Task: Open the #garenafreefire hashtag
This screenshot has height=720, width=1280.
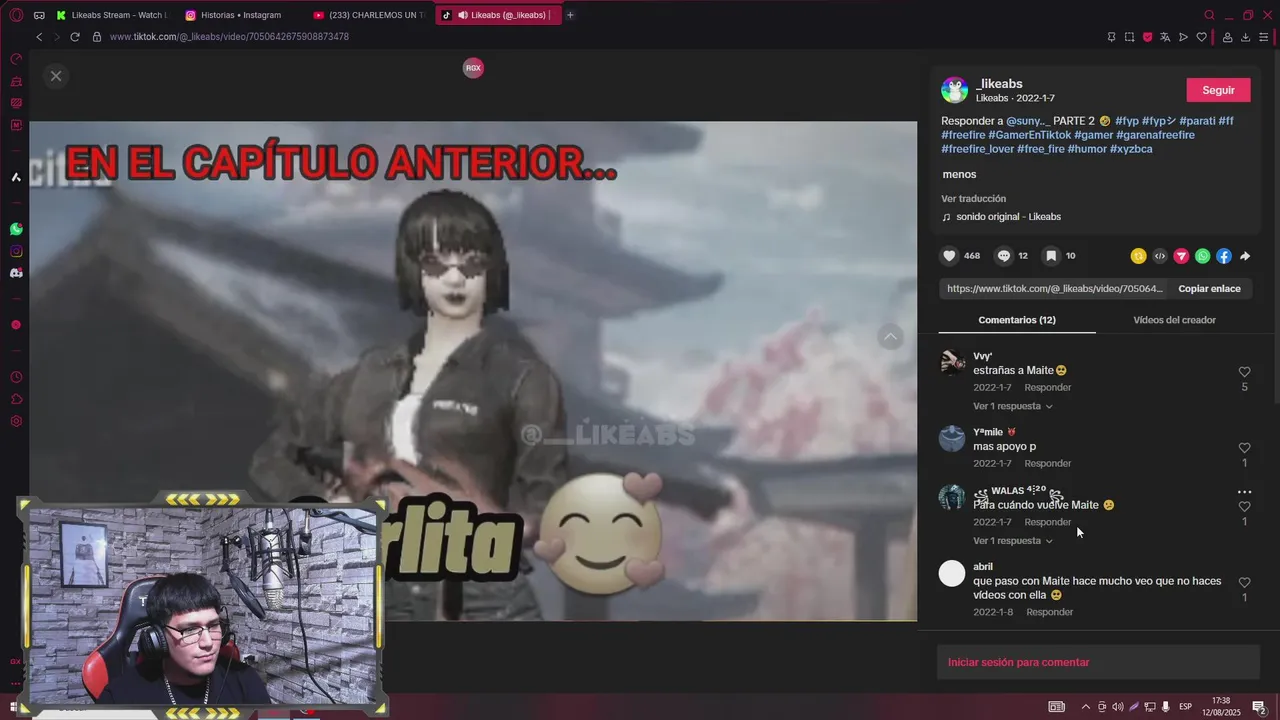Action: click(1155, 135)
